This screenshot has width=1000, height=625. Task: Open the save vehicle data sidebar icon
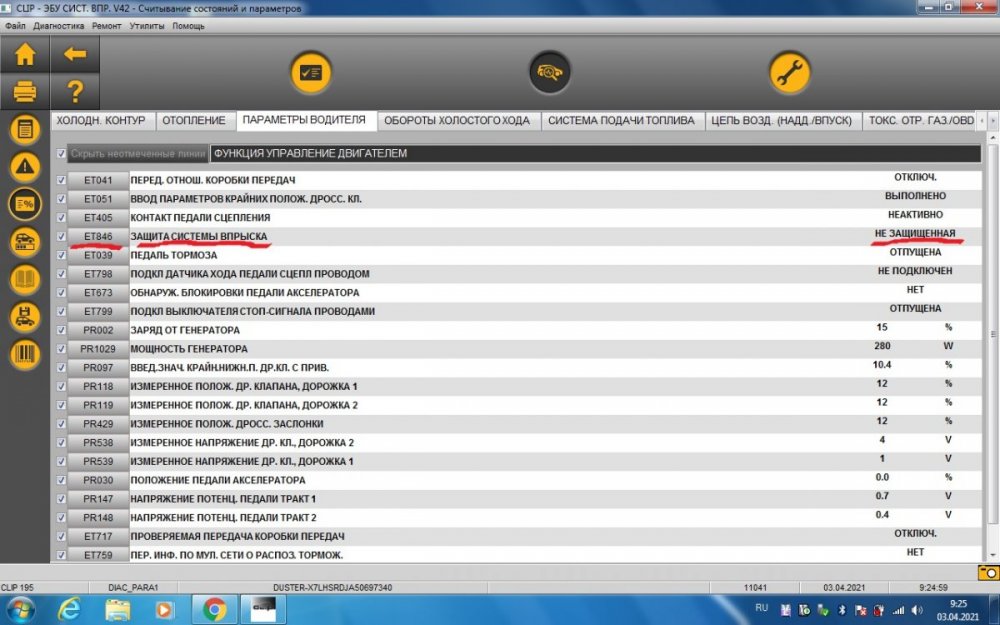25,317
